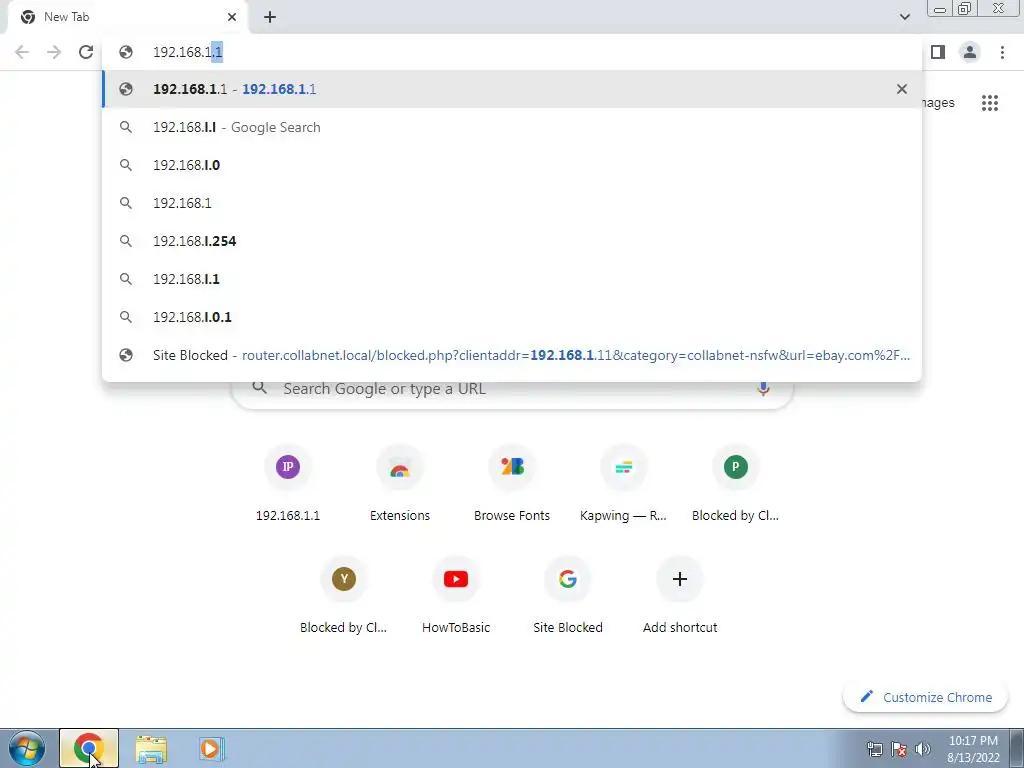Pick the 192.168.l.254 search suggestion

coord(512,241)
